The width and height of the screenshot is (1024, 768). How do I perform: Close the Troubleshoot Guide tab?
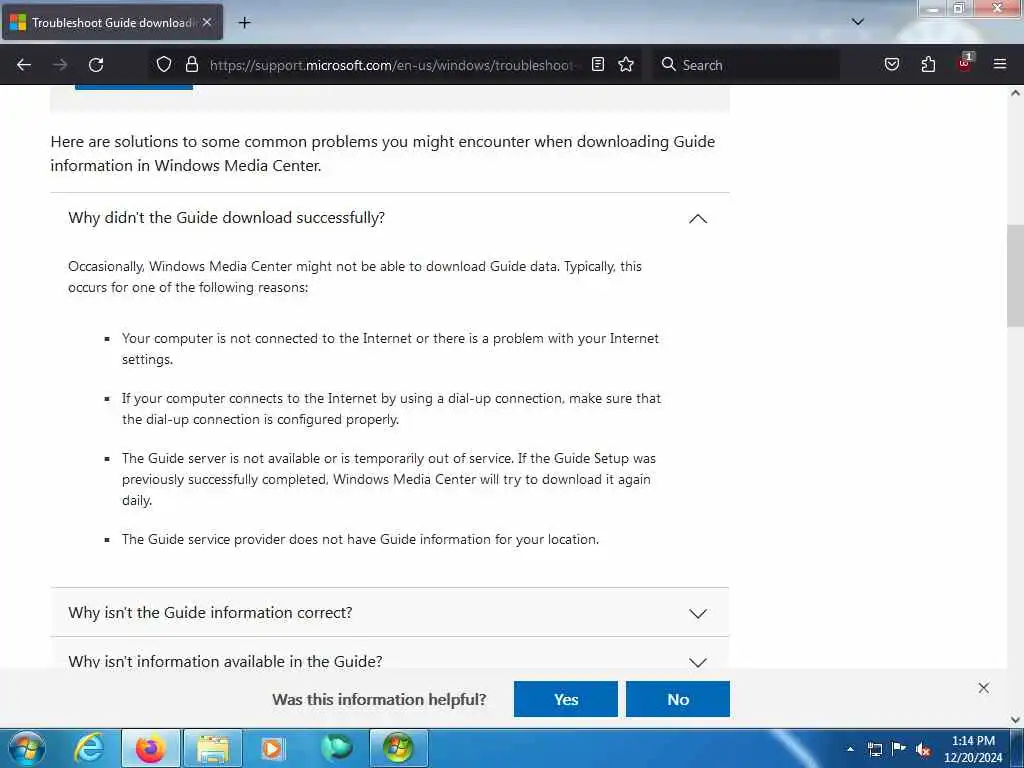207,22
